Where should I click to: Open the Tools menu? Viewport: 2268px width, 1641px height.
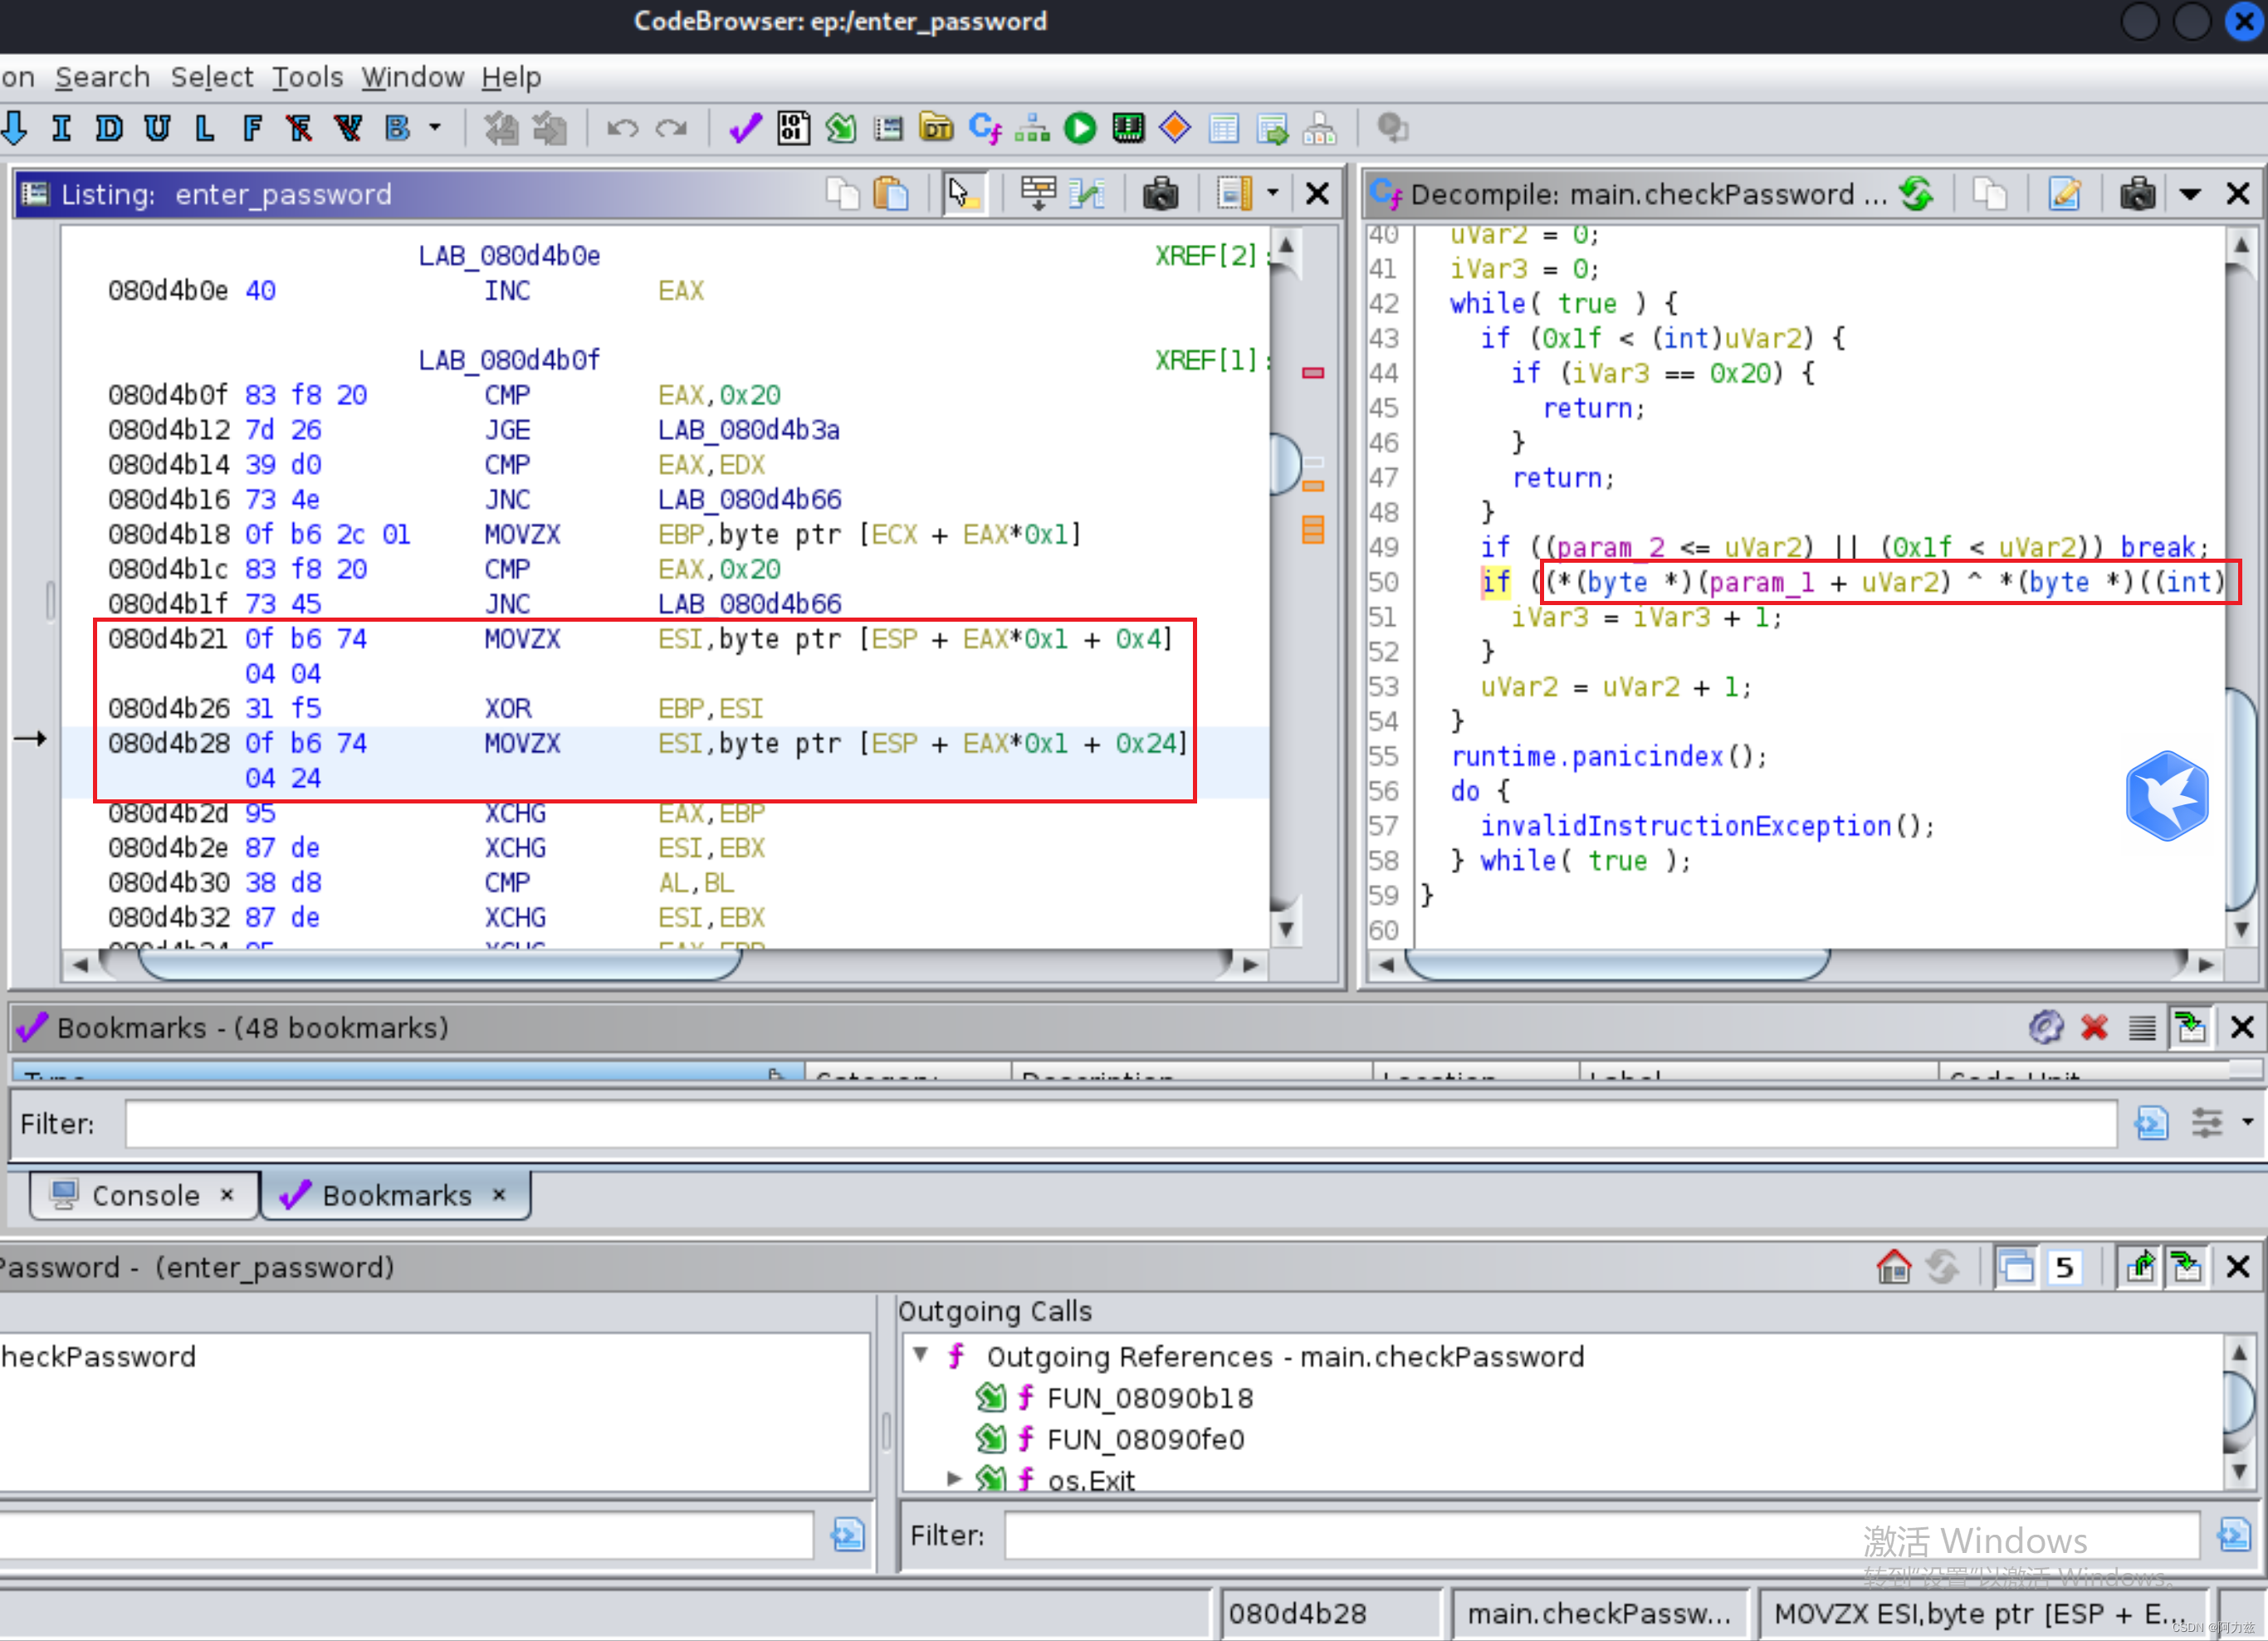click(x=307, y=77)
